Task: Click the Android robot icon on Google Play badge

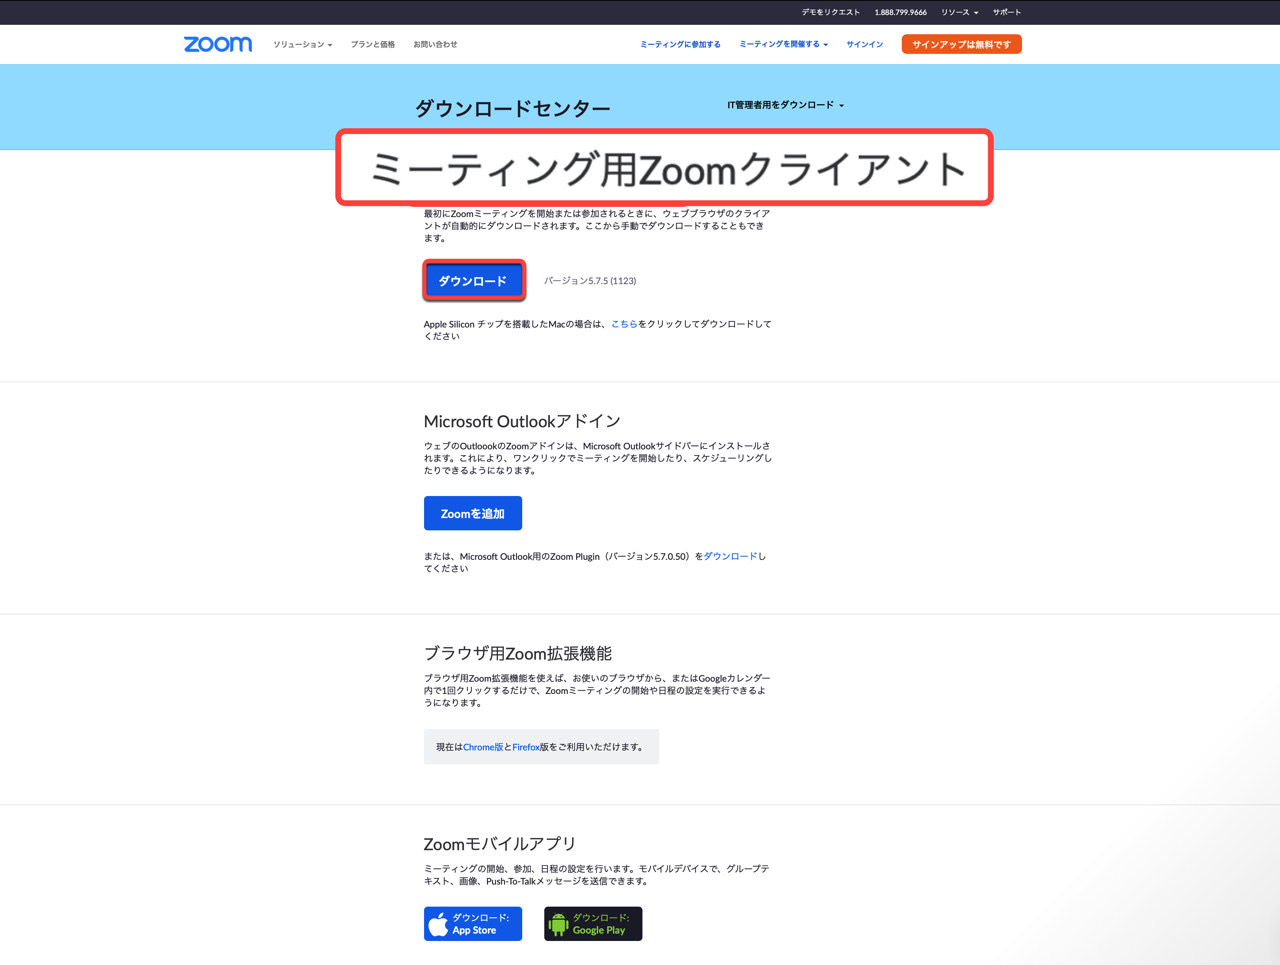Action: pyautogui.click(x=558, y=924)
